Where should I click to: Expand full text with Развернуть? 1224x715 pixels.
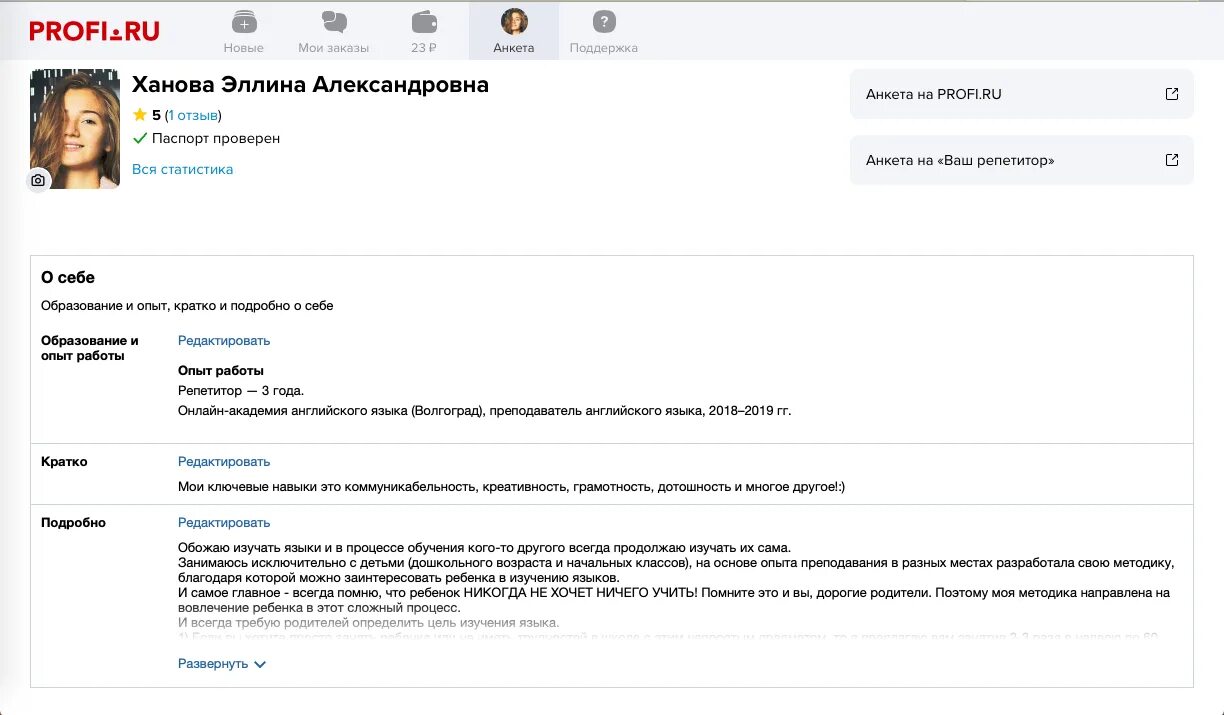(213, 664)
